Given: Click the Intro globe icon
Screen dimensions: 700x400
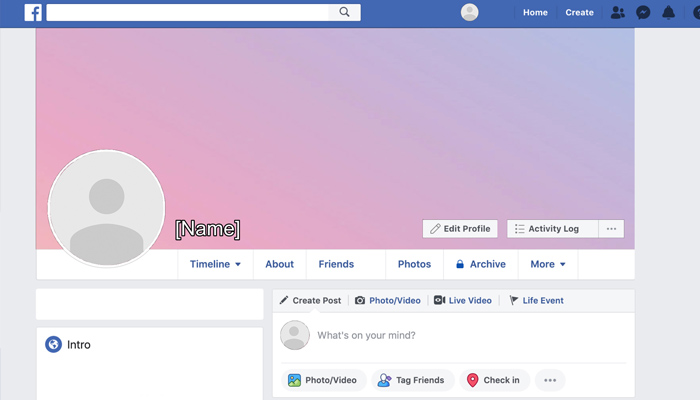Looking at the screenshot, I should [x=53, y=345].
